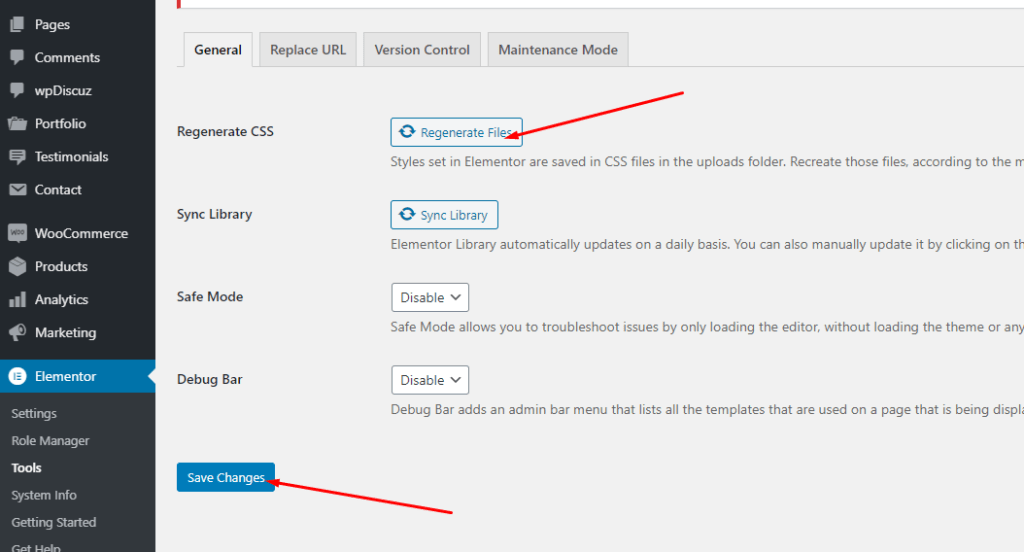This screenshot has height=552, width=1024.
Task: Switch to the General tab
Action: [x=217, y=50]
